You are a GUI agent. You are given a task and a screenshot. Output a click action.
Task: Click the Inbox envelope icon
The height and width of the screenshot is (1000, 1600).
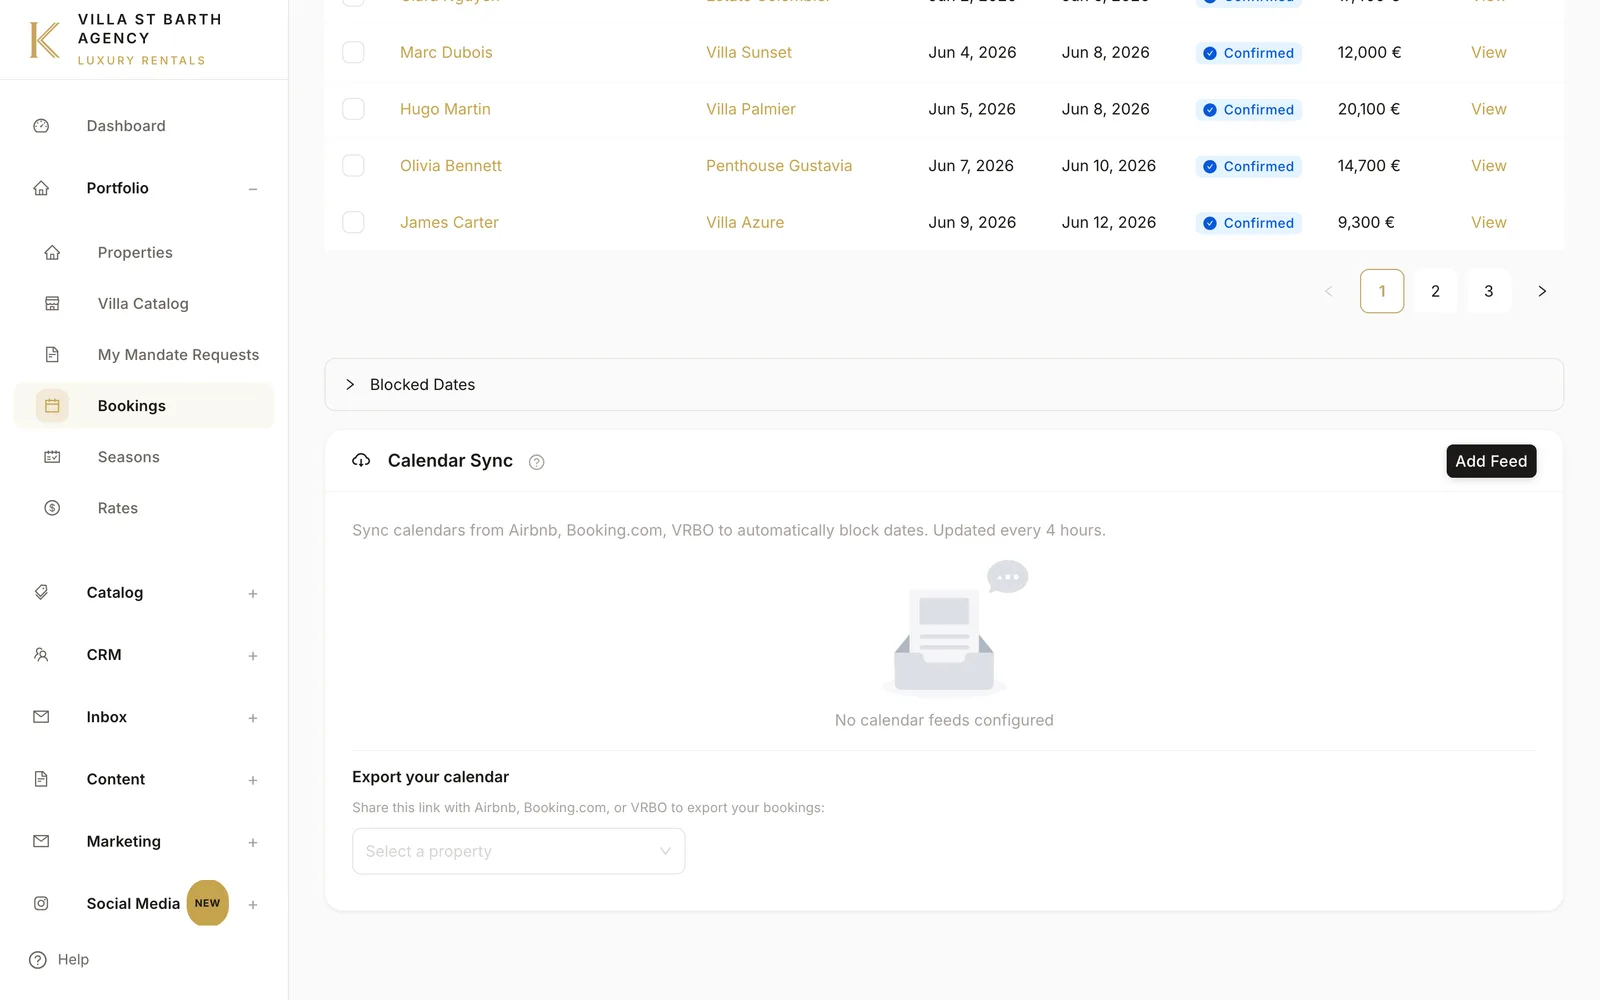pos(41,717)
